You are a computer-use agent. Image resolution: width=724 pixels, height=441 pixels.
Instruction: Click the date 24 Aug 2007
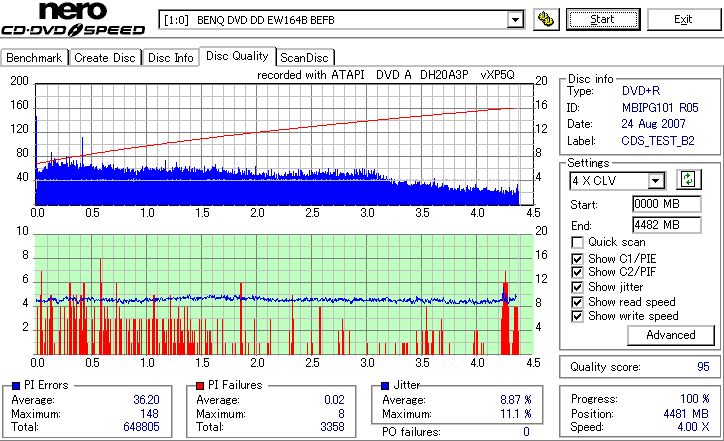(653, 124)
